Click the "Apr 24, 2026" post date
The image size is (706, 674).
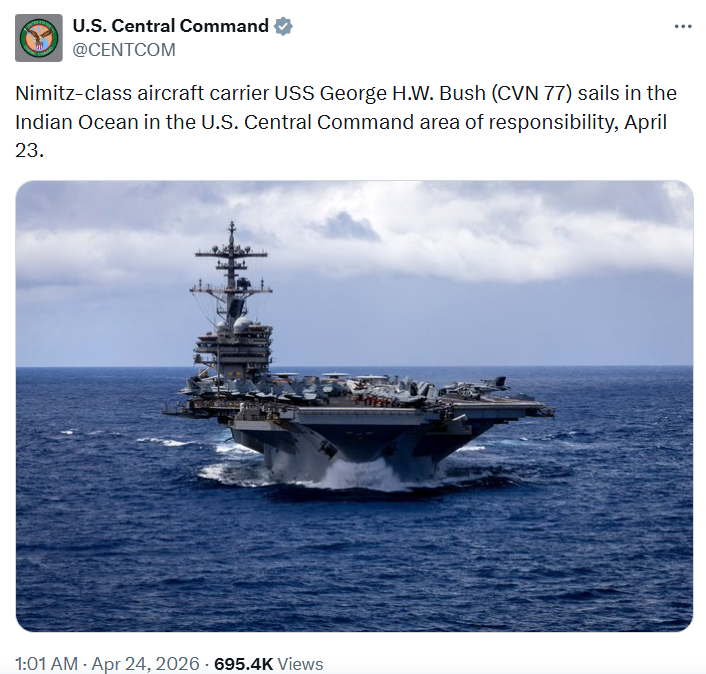tap(150, 663)
